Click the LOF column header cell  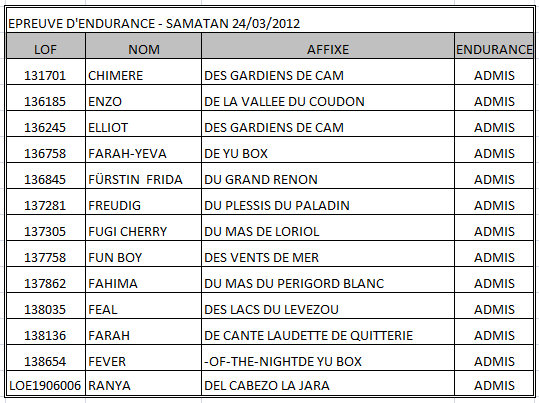[x=46, y=46]
